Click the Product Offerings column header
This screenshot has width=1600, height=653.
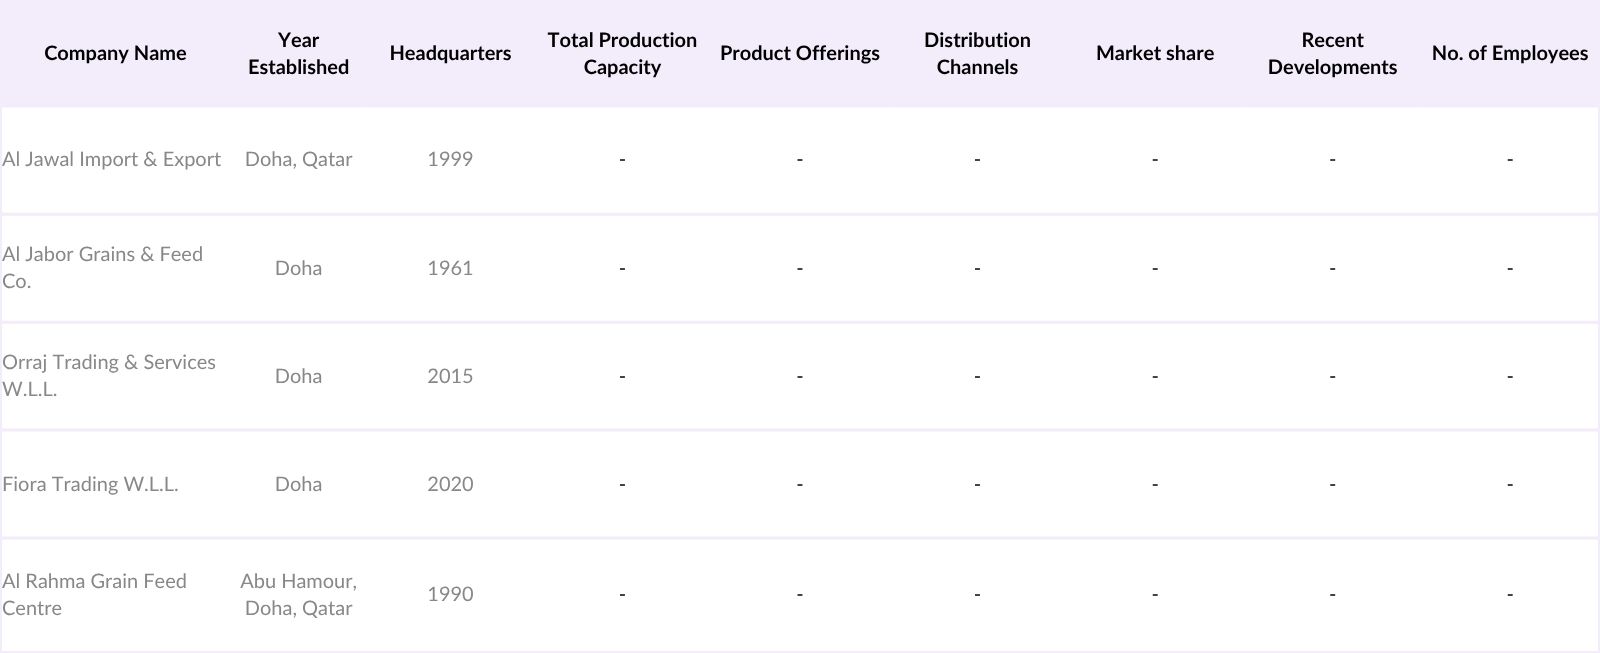[x=799, y=53]
